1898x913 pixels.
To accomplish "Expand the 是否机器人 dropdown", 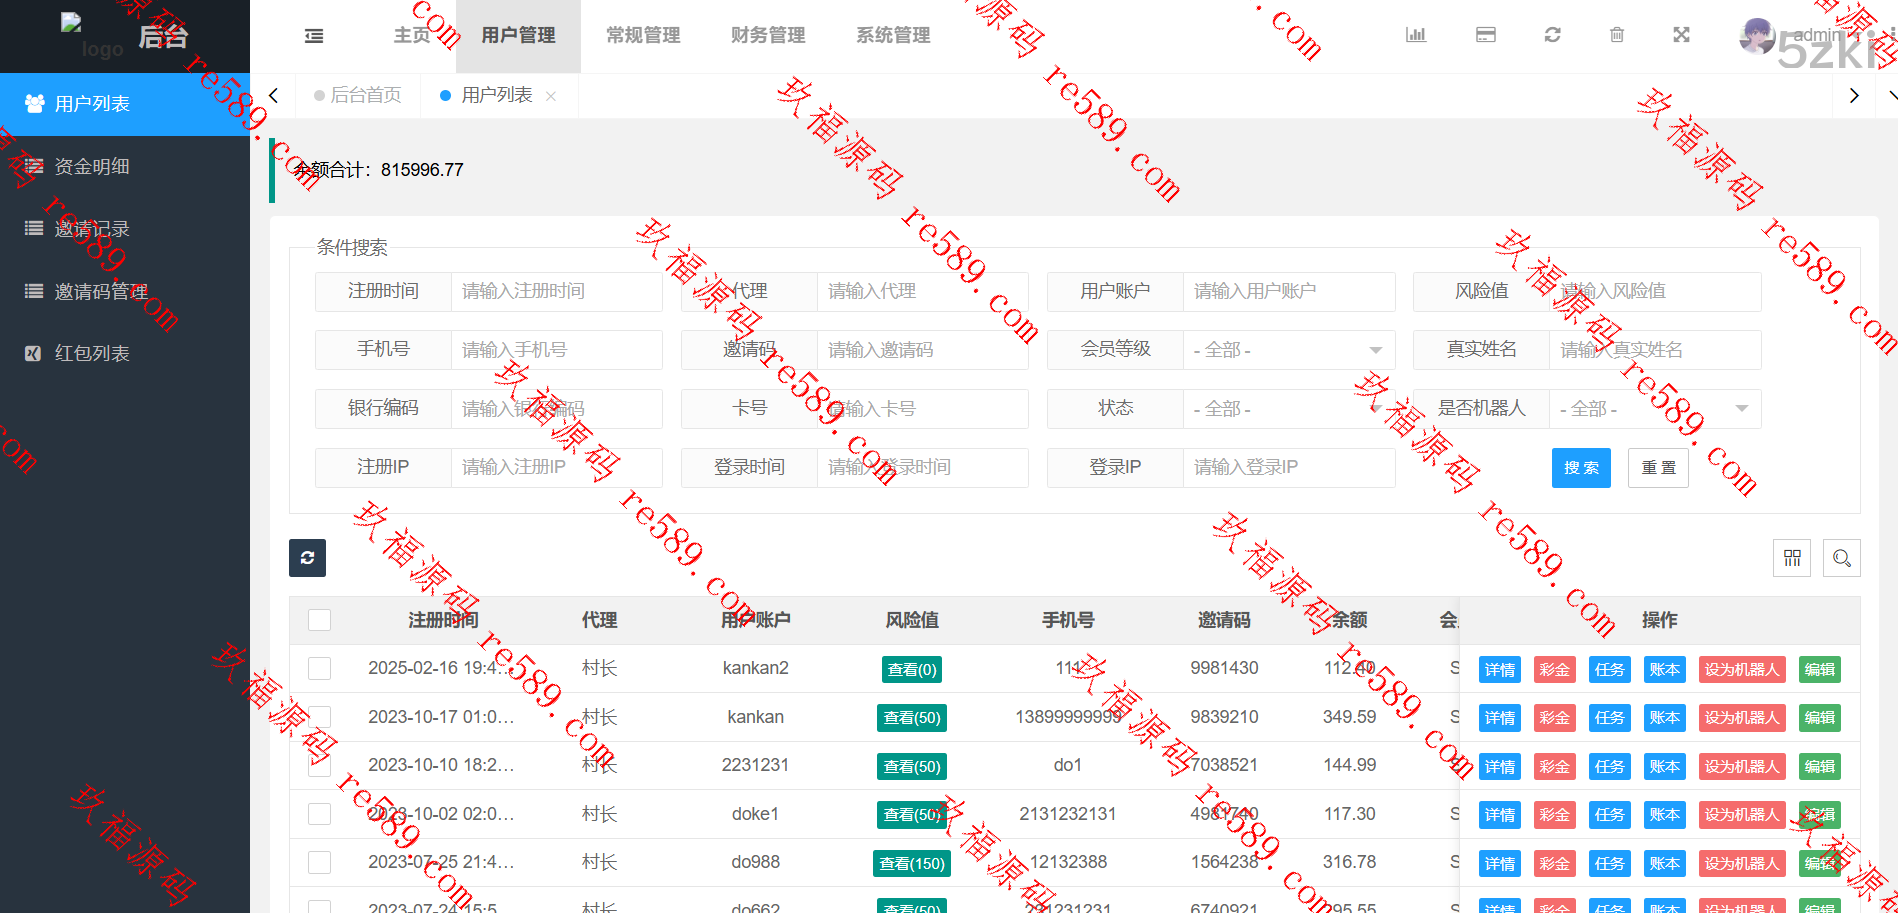I will click(1654, 409).
